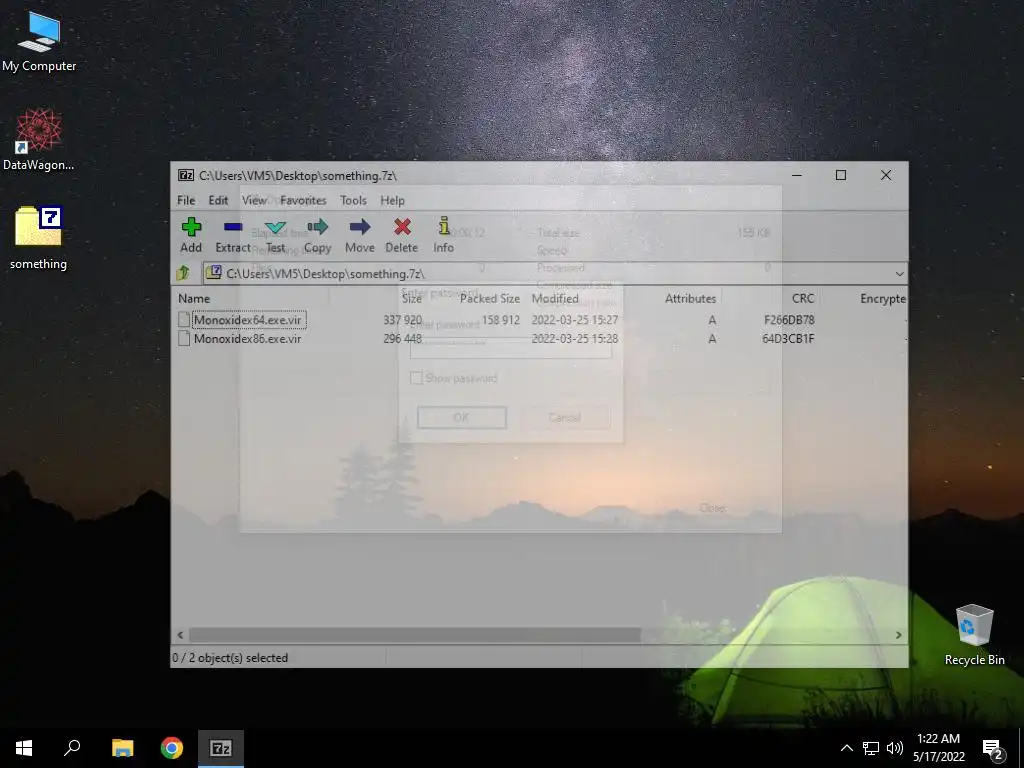The image size is (1024, 768).
Task: Maximize the 7-Zip window
Action: click(841, 175)
